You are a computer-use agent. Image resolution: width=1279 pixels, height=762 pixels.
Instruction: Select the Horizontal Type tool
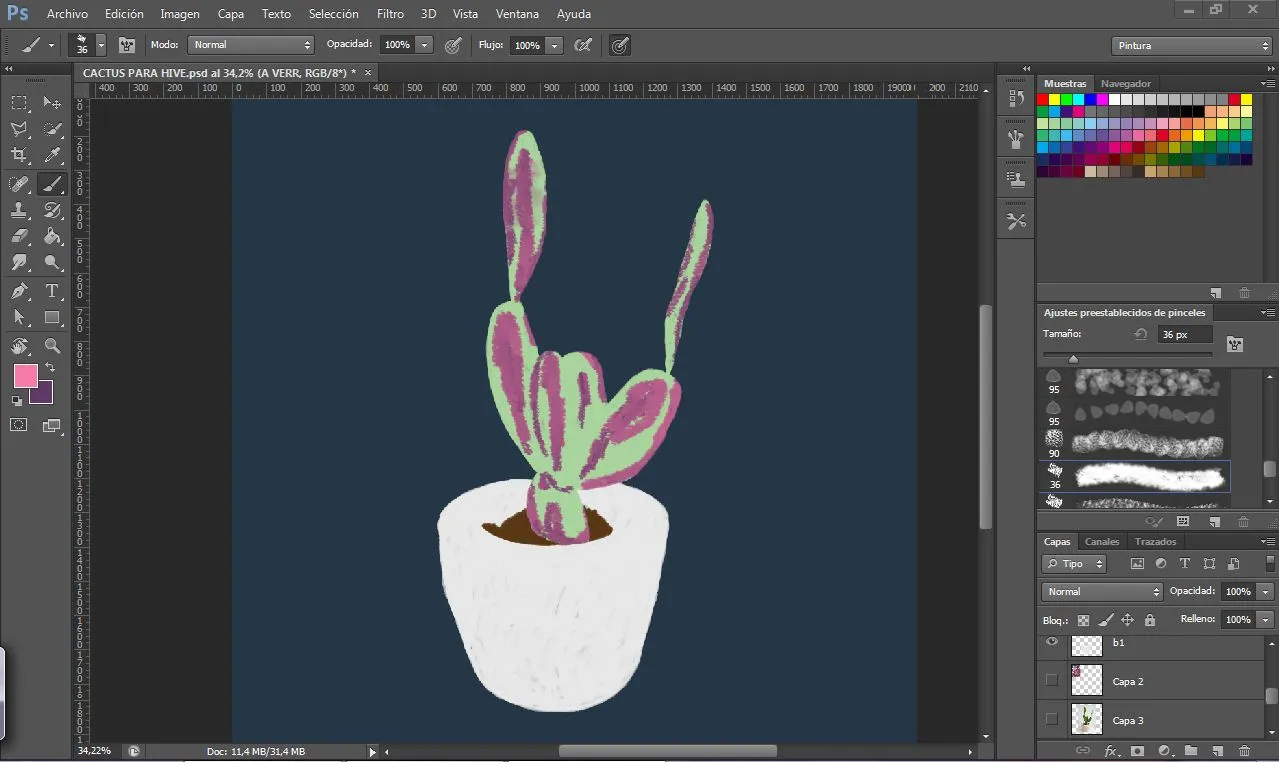(52, 292)
